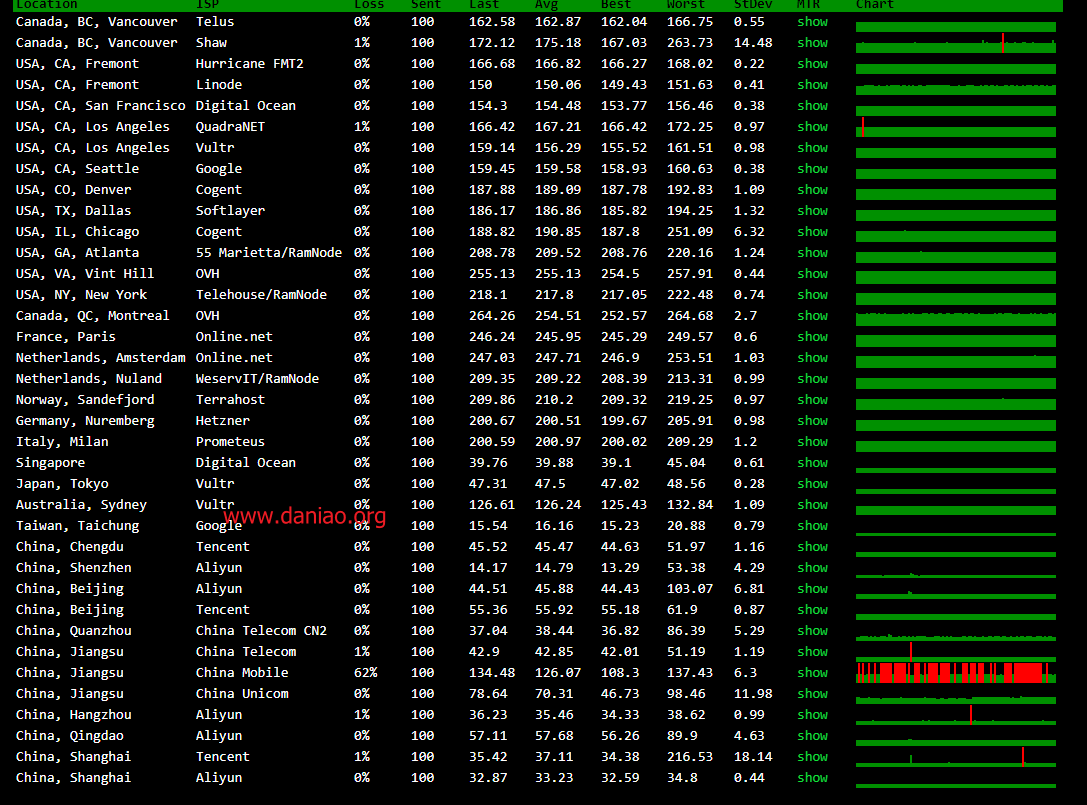1087x805 pixels.
Task: Open show link for Montreal OVH
Action: pyautogui.click(x=812, y=315)
